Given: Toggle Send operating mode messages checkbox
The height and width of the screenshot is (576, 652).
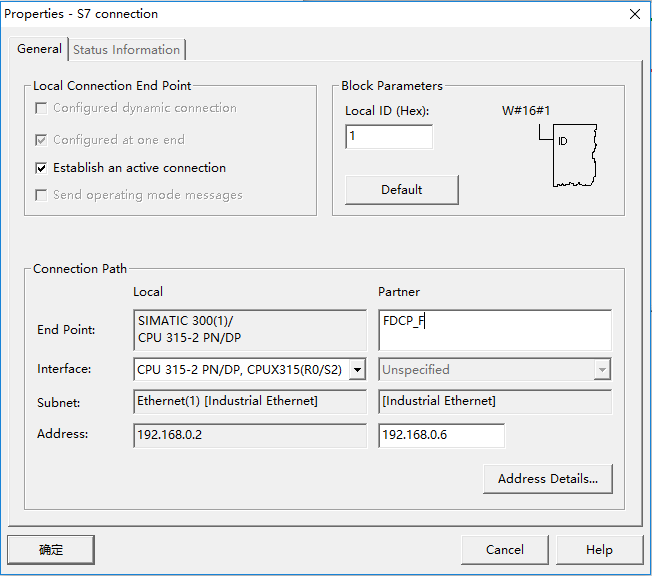Looking at the screenshot, I should pyautogui.click(x=41, y=195).
